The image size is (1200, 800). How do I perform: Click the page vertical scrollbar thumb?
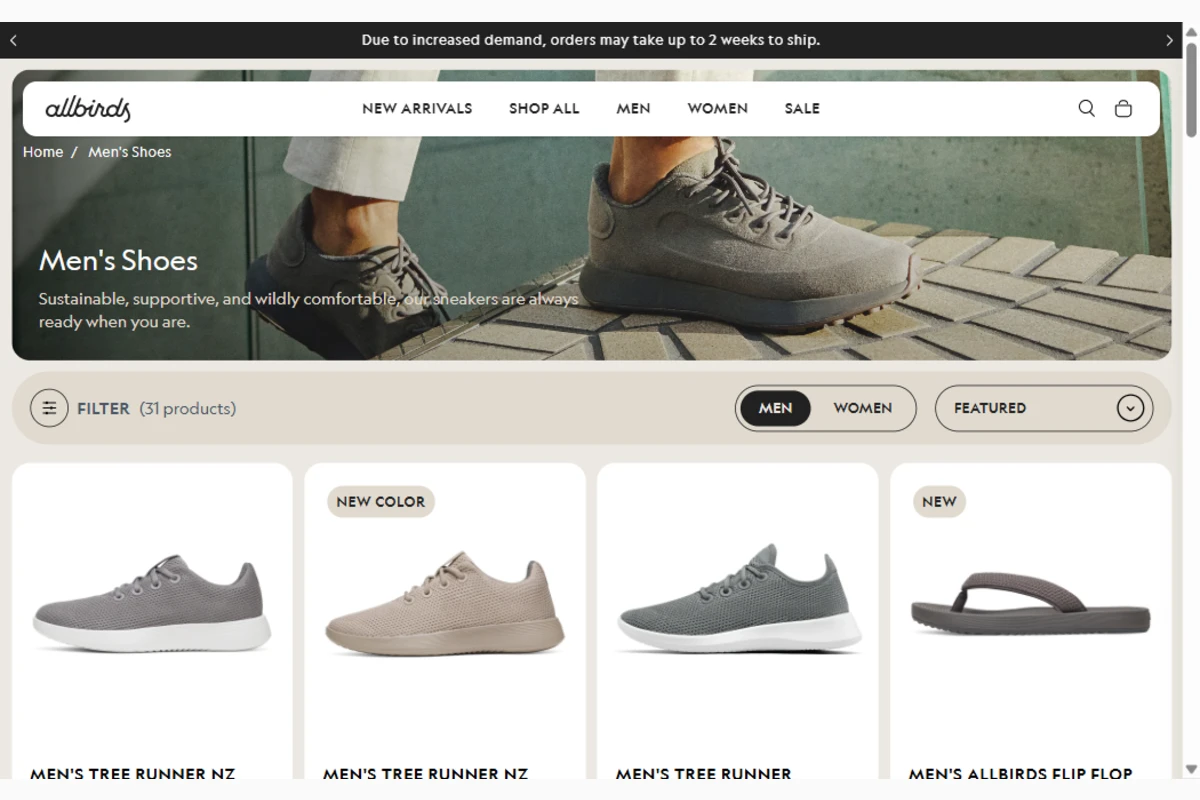point(1191,88)
